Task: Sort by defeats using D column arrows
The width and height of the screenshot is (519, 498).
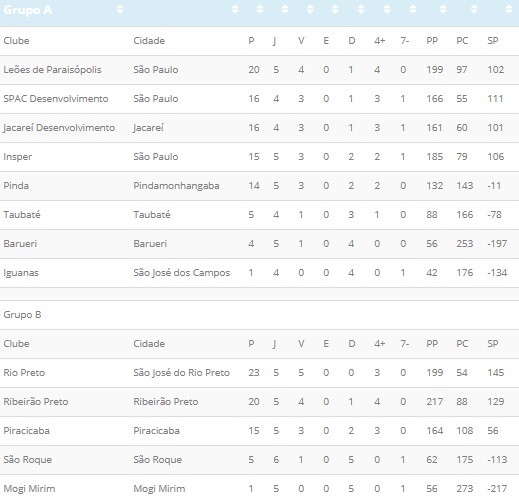Action: click(361, 9)
